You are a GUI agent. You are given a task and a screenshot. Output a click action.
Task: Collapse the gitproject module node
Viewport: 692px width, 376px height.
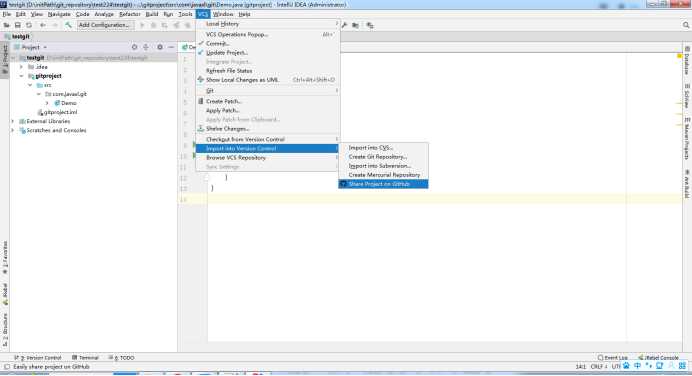[x=21, y=76]
